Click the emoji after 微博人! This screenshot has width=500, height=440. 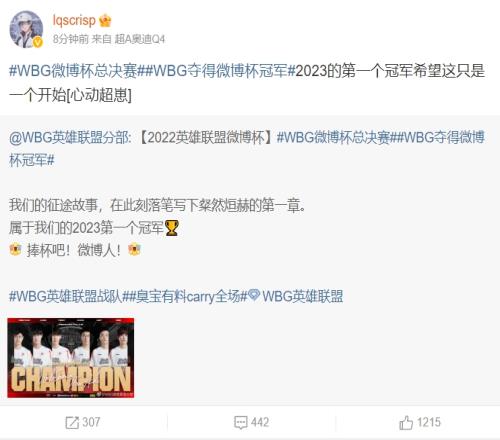[134, 250]
